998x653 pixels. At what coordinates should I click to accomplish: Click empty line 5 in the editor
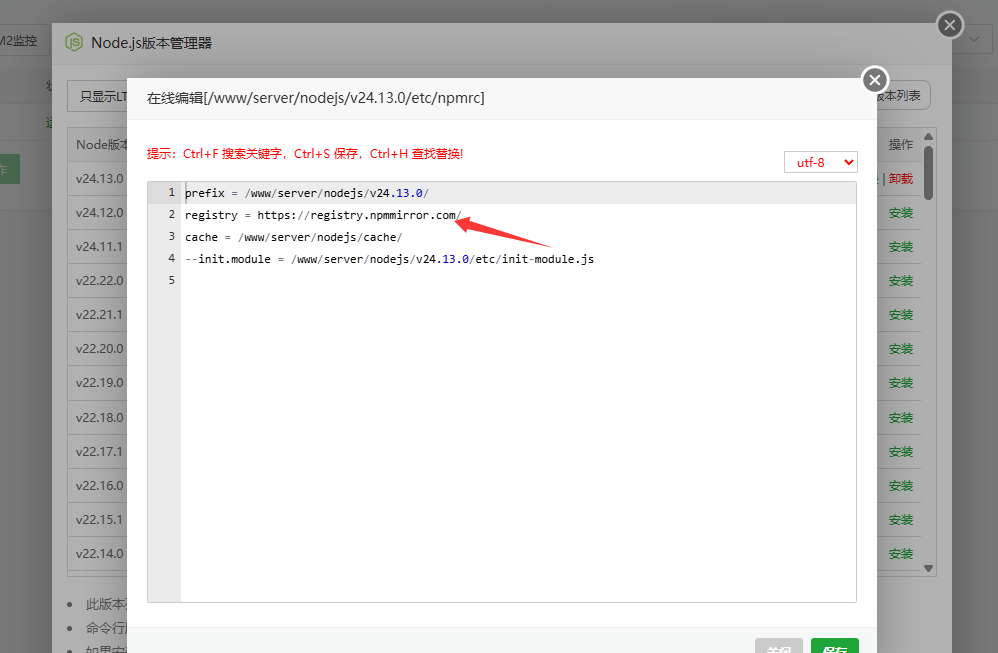coord(400,281)
